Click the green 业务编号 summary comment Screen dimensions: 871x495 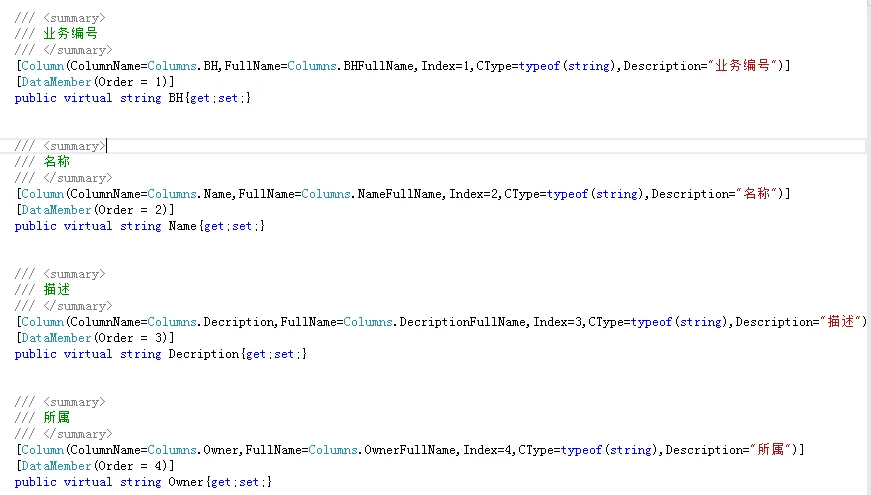coord(71,34)
